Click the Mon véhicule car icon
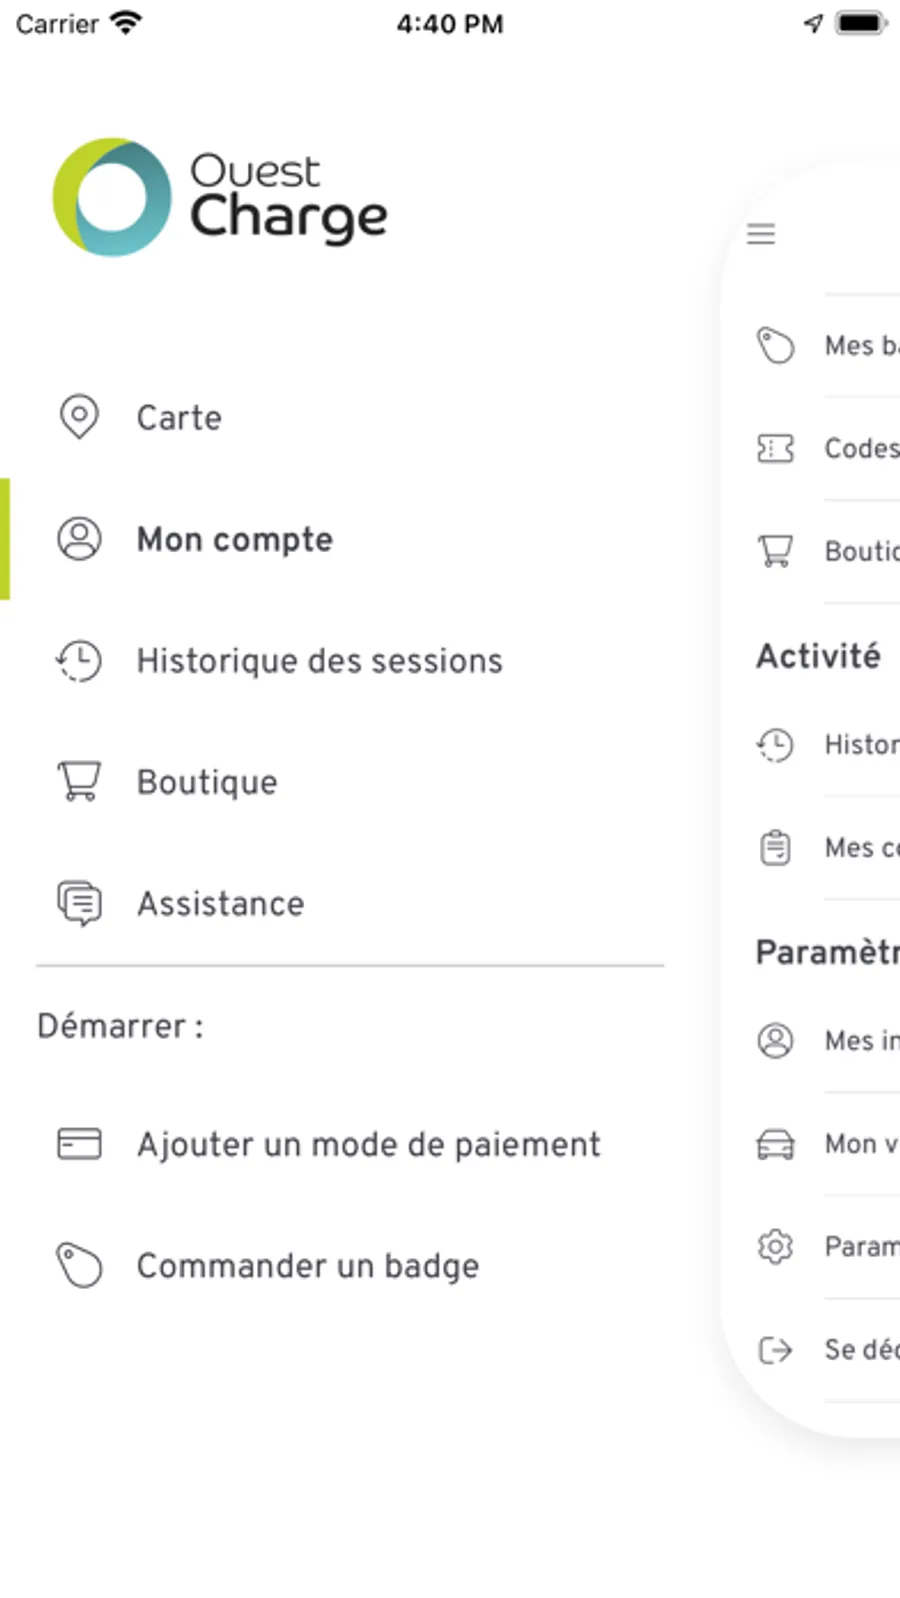This screenshot has width=900, height=1598. [x=775, y=1143]
